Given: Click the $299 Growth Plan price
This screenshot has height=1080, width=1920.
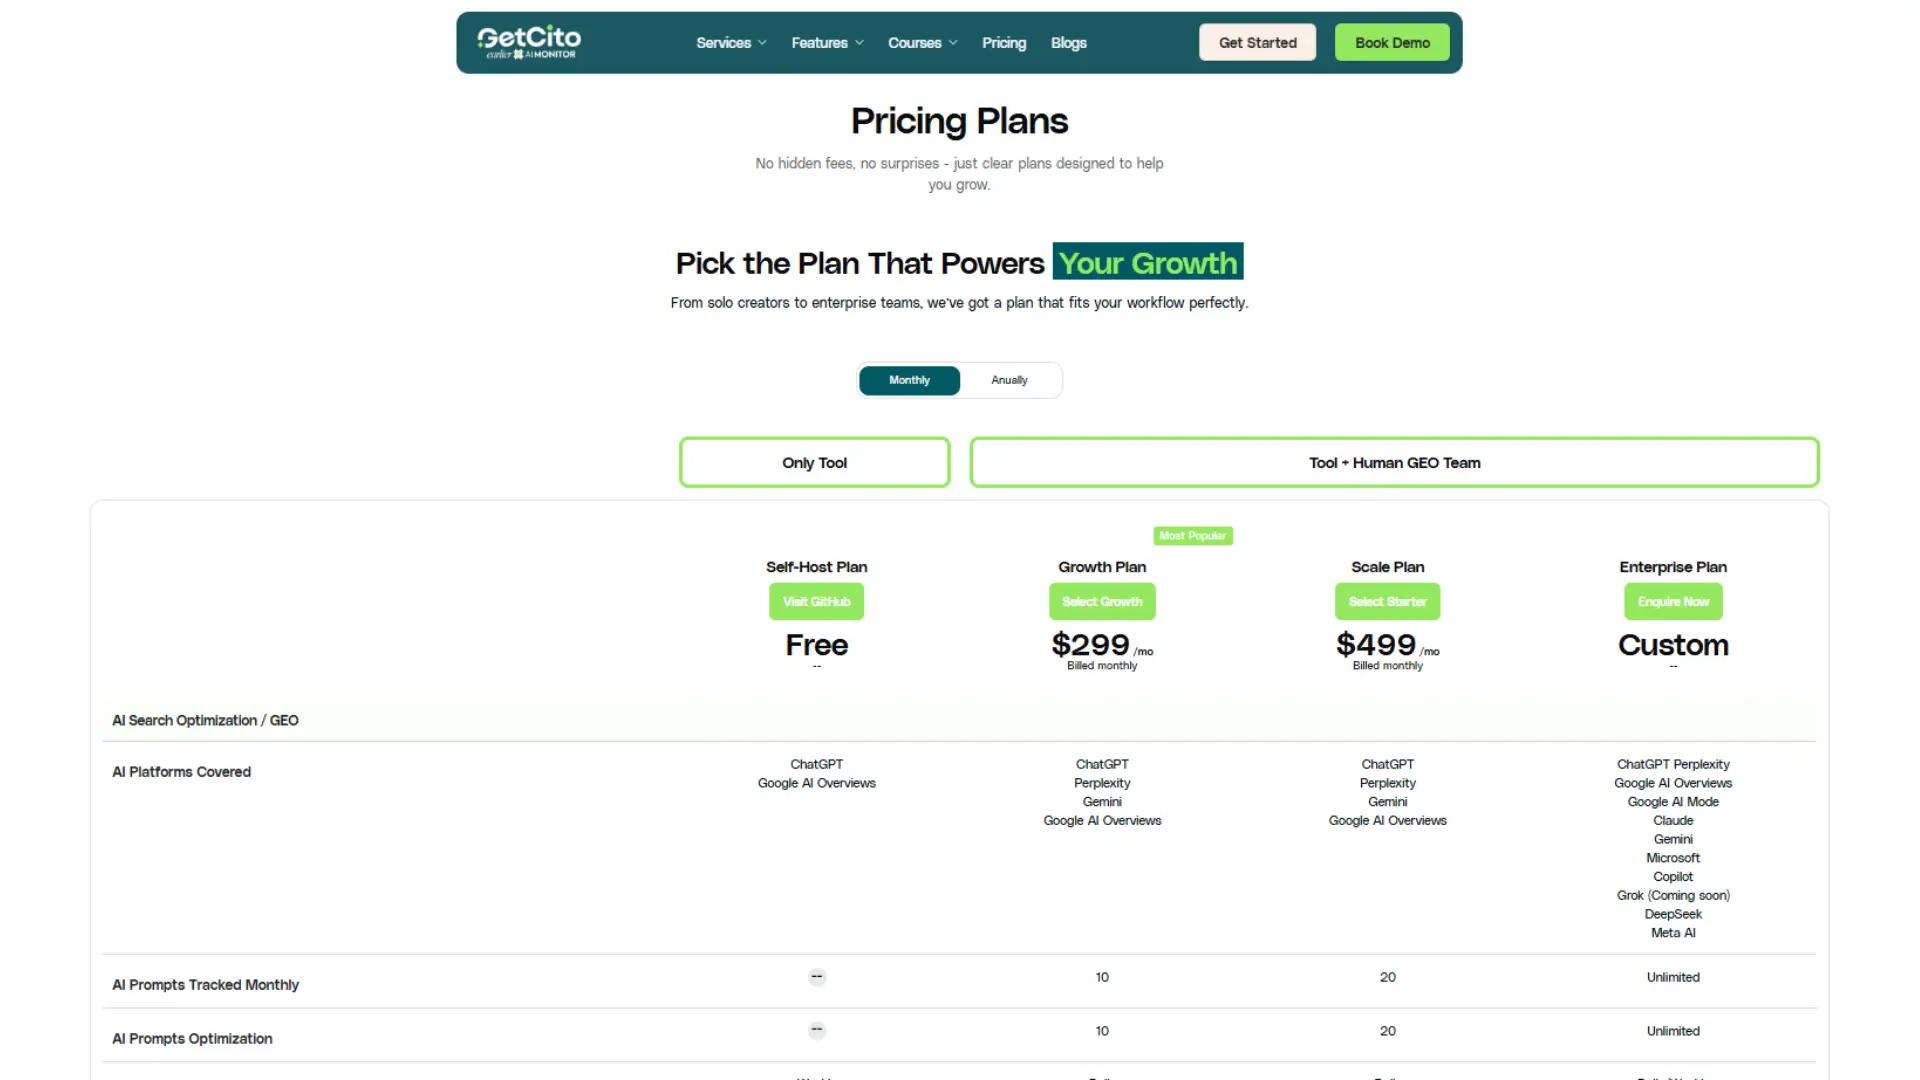Looking at the screenshot, I should pyautogui.click(x=1089, y=646).
